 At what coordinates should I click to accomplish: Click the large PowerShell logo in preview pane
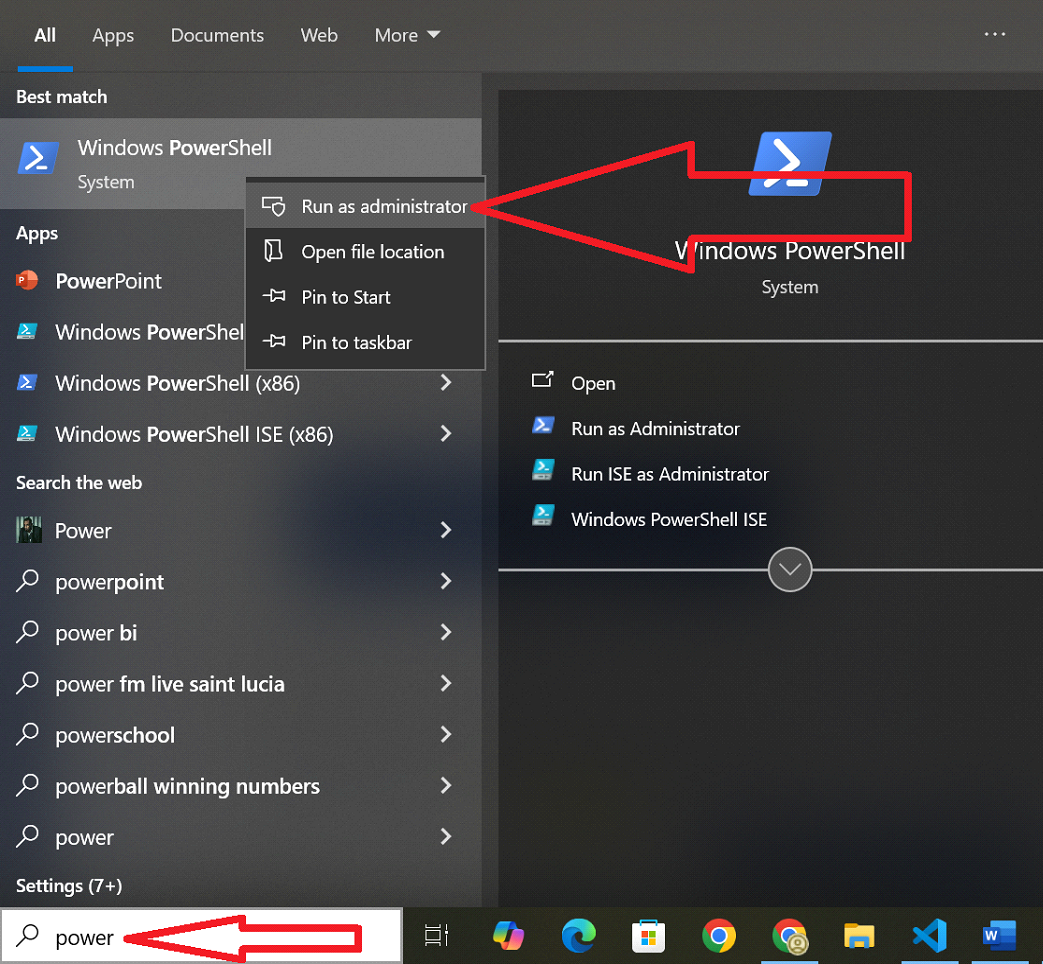pyautogui.click(x=790, y=164)
